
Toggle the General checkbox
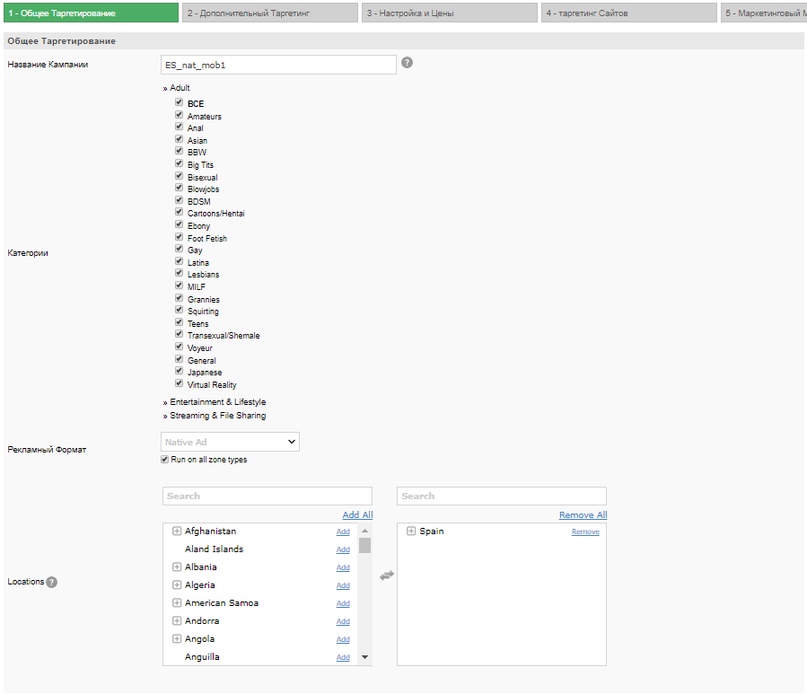point(179,359)
